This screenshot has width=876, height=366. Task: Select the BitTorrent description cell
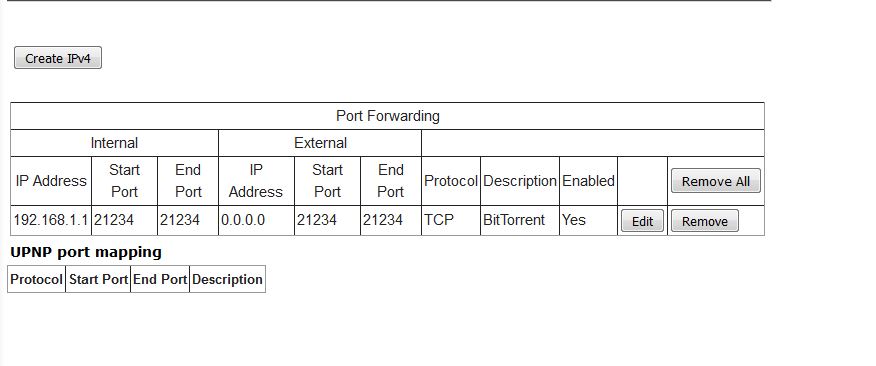(x=520, y=220)
